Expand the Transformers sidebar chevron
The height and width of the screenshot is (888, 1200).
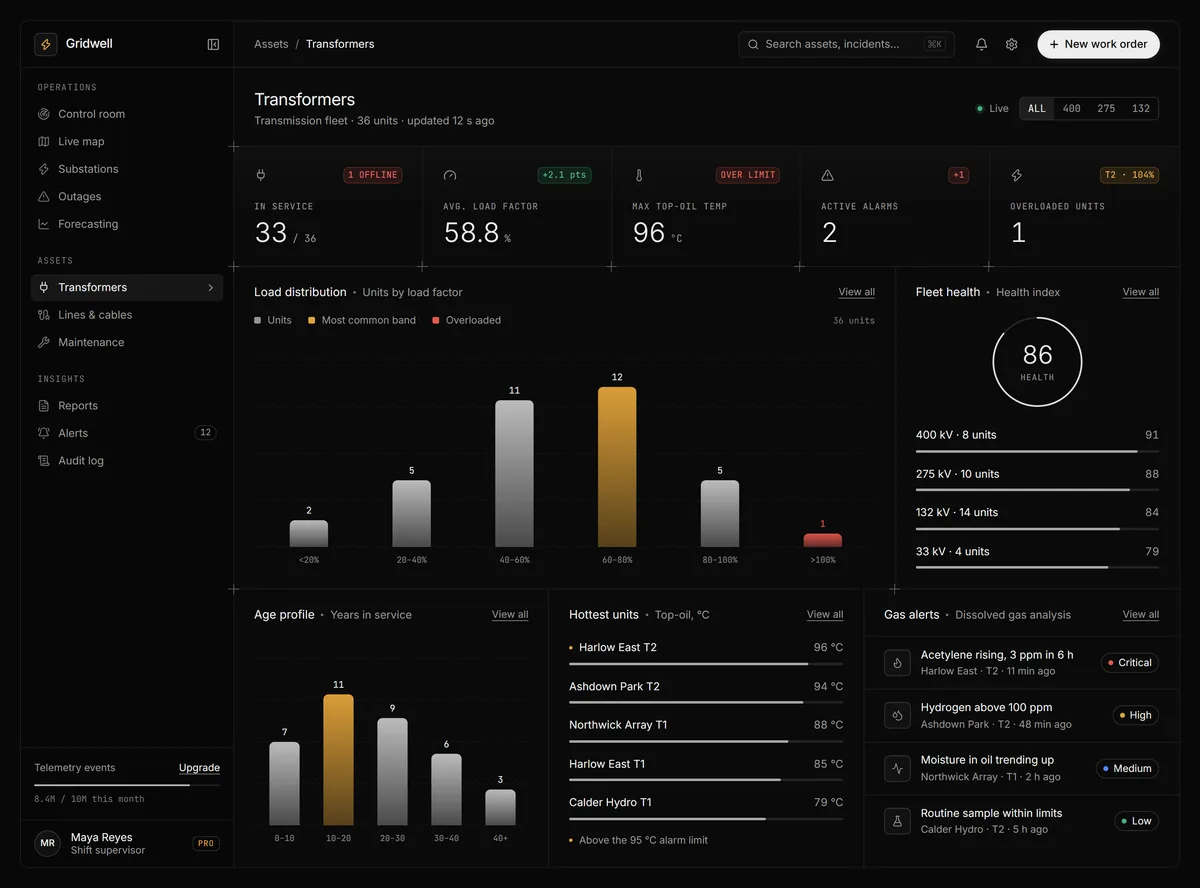click(210, 288)
